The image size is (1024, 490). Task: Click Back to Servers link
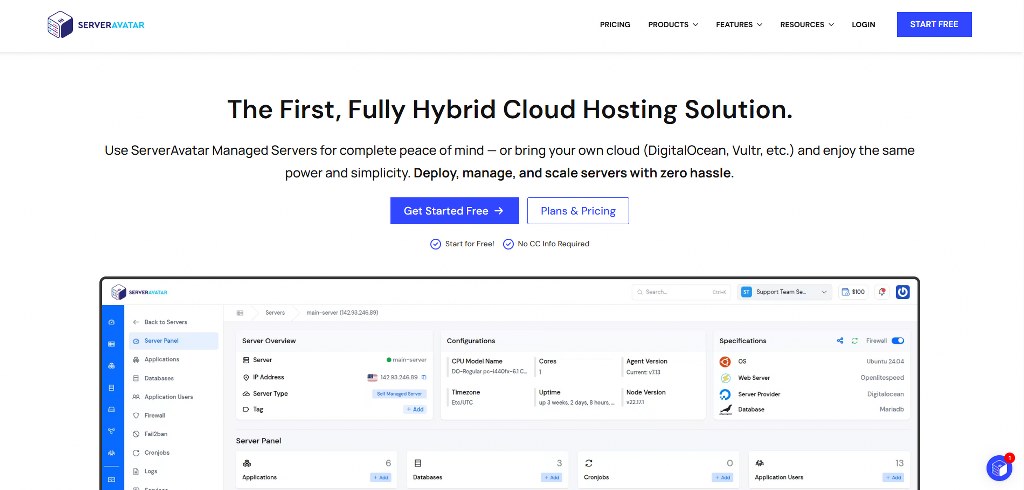click(x=160, y=322)
